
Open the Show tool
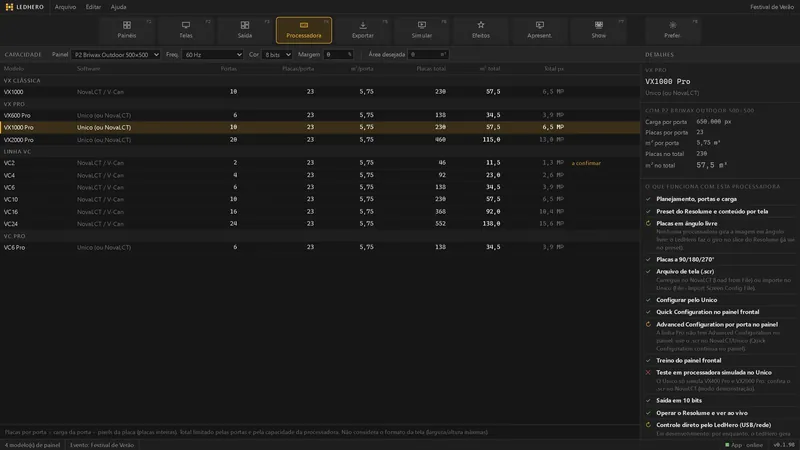click(x=598, y=30)
